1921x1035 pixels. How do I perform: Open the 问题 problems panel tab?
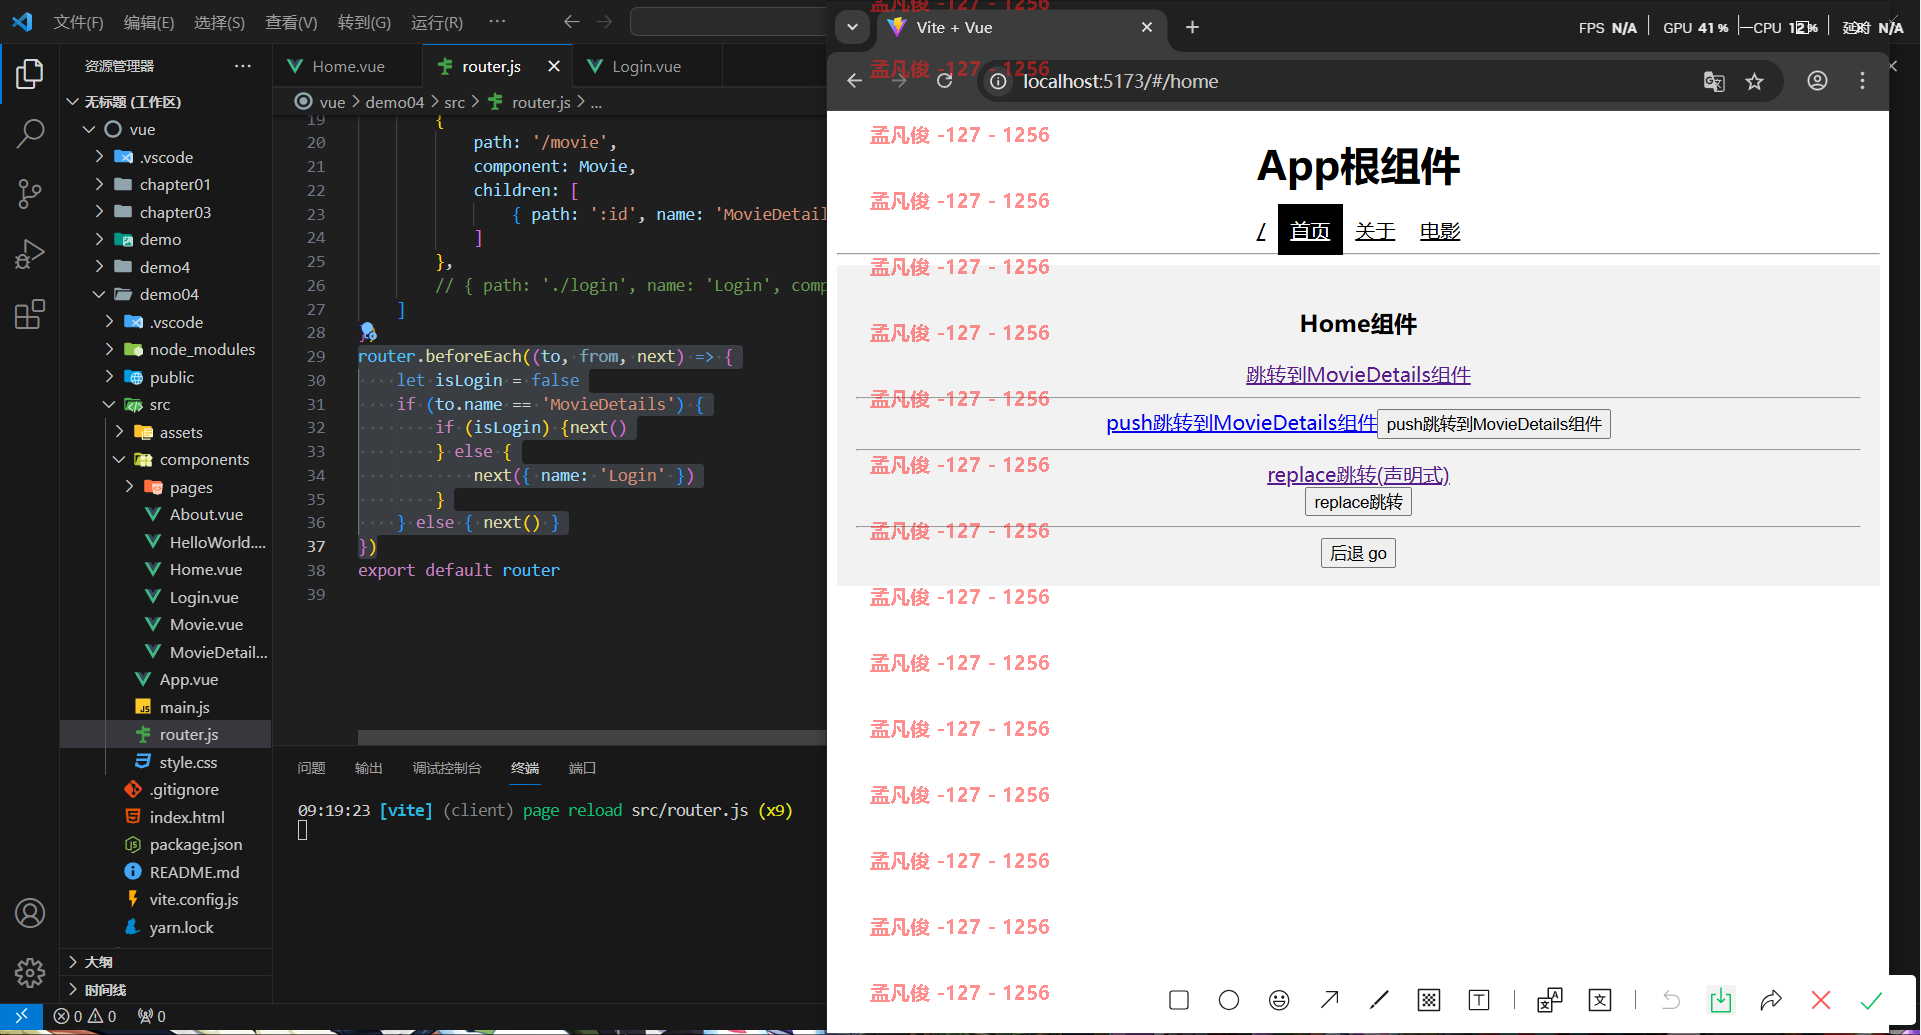(x=311, y=768)
